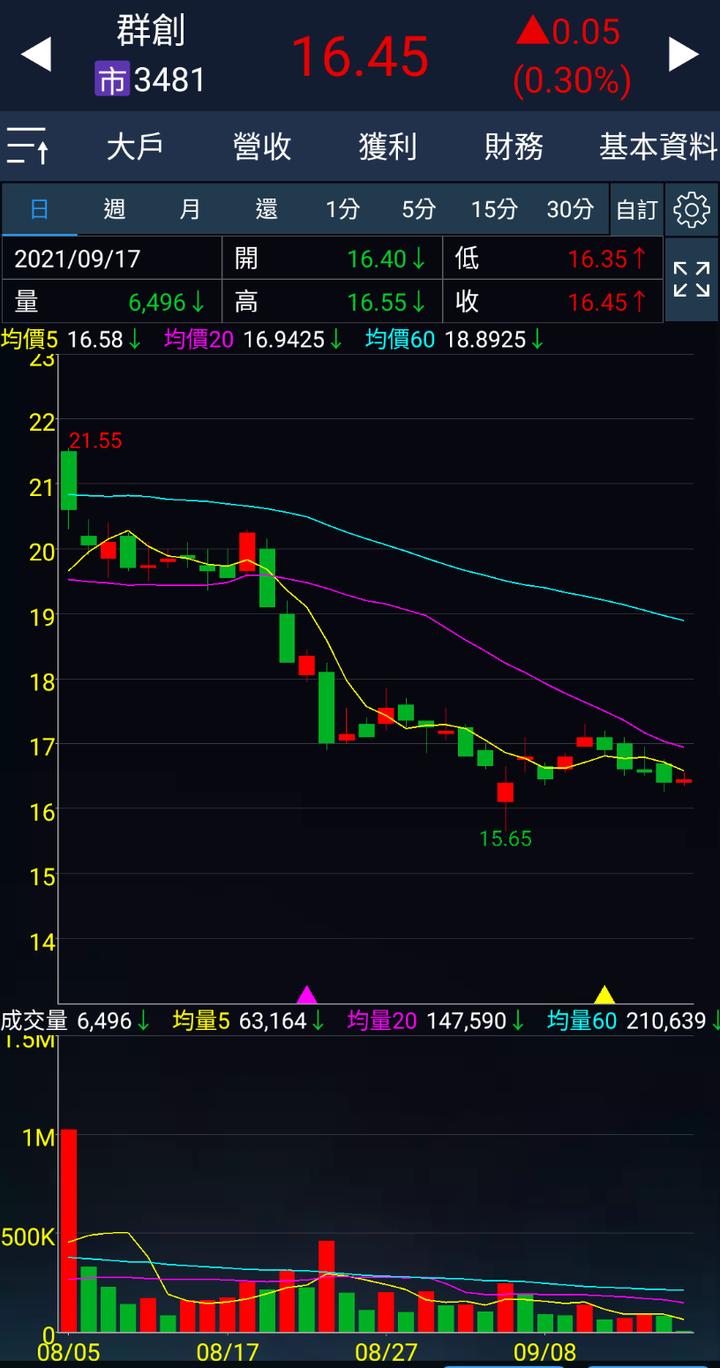720x1368 pixels.
Task: Tap the 均量60 volume average label
Action: [583, 1021]
